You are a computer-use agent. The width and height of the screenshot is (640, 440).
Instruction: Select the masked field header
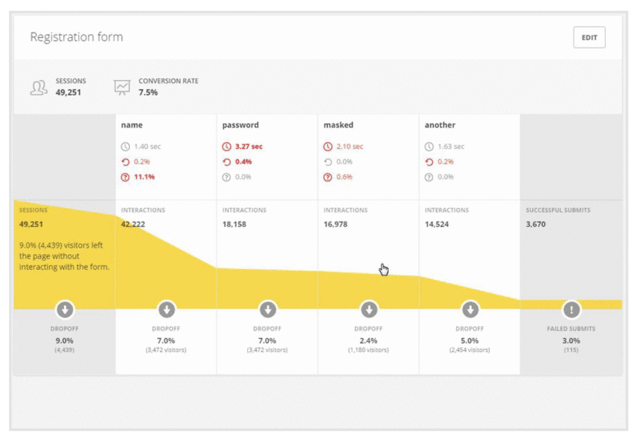(338, 125)
